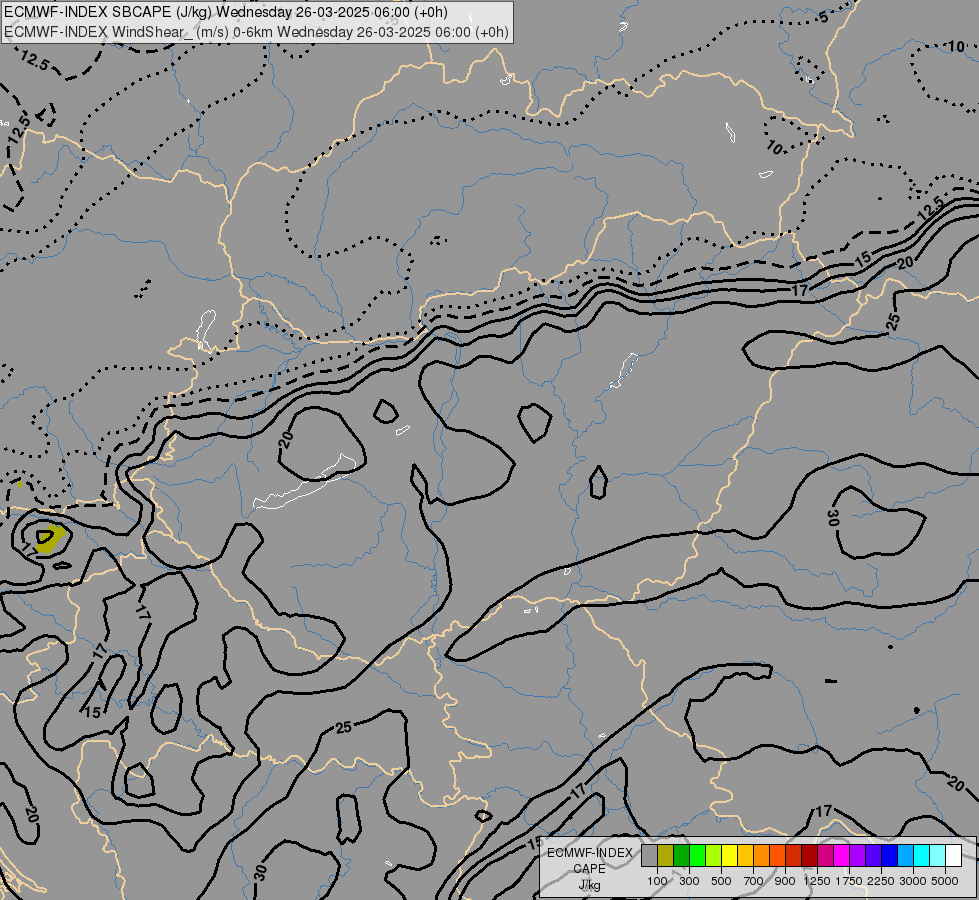Screen dimensions: 979x900
Task: Click the dark green CAPE legend swatch
Action: pos(681,856)
